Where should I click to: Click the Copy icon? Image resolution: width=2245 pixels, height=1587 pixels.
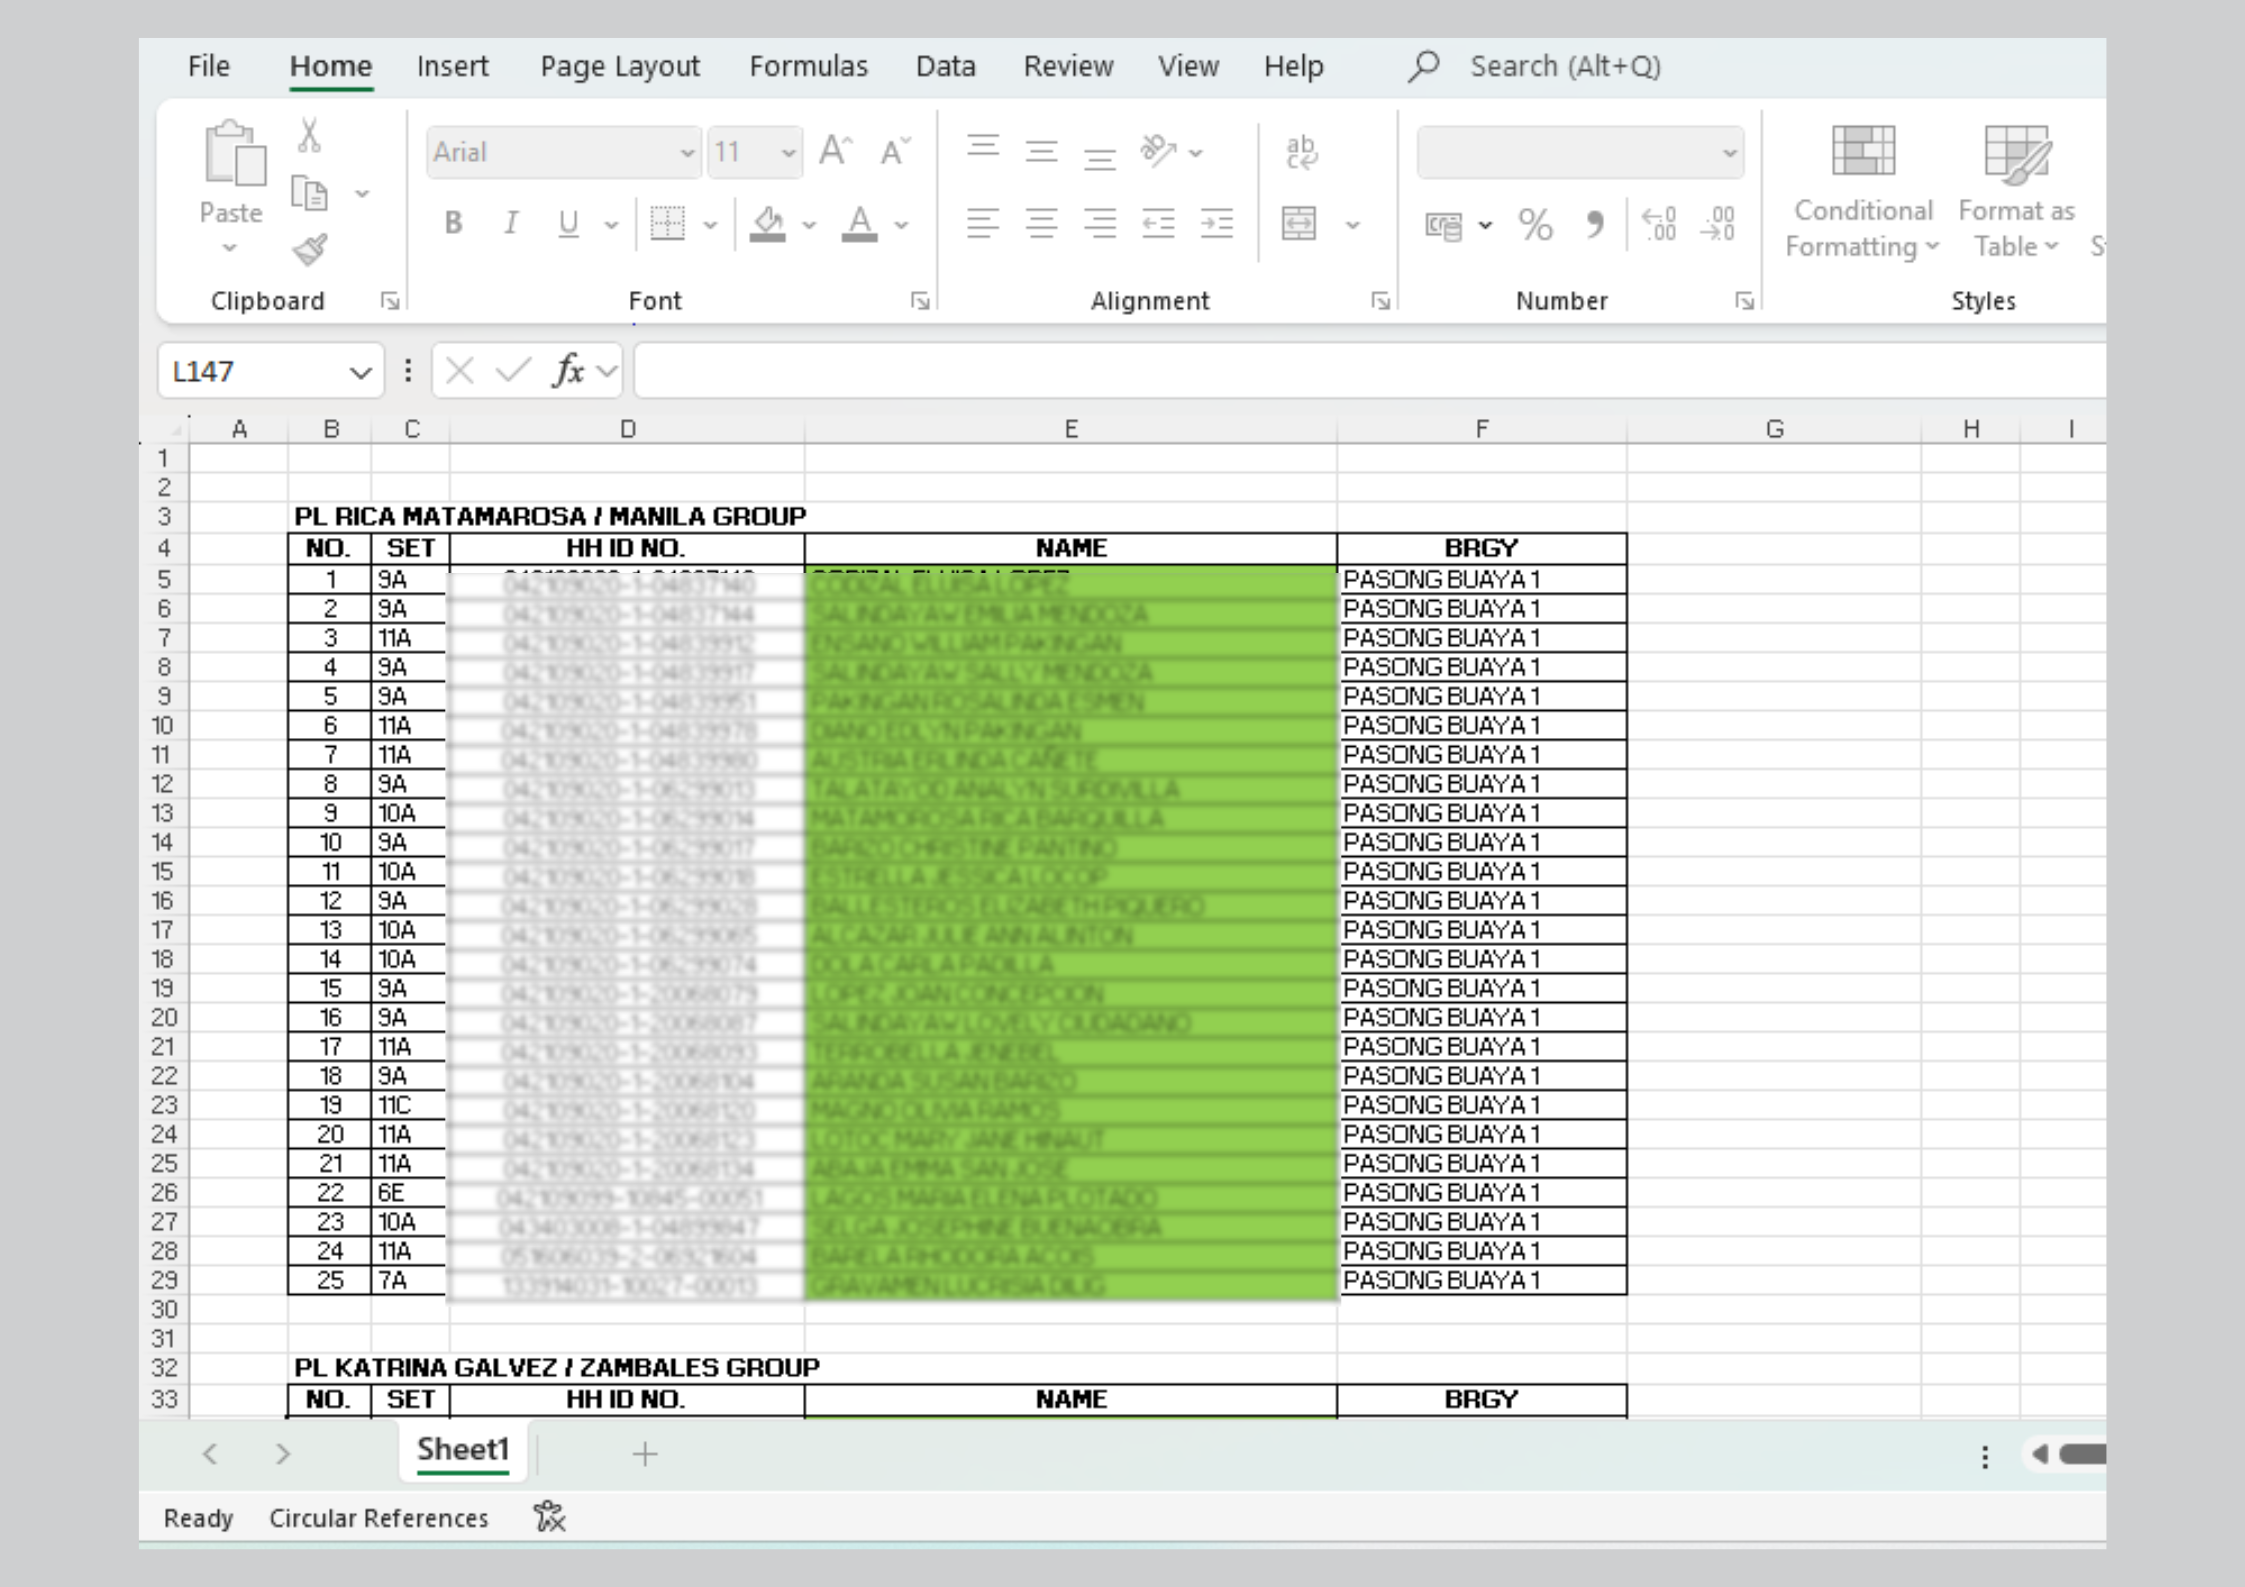309,192
